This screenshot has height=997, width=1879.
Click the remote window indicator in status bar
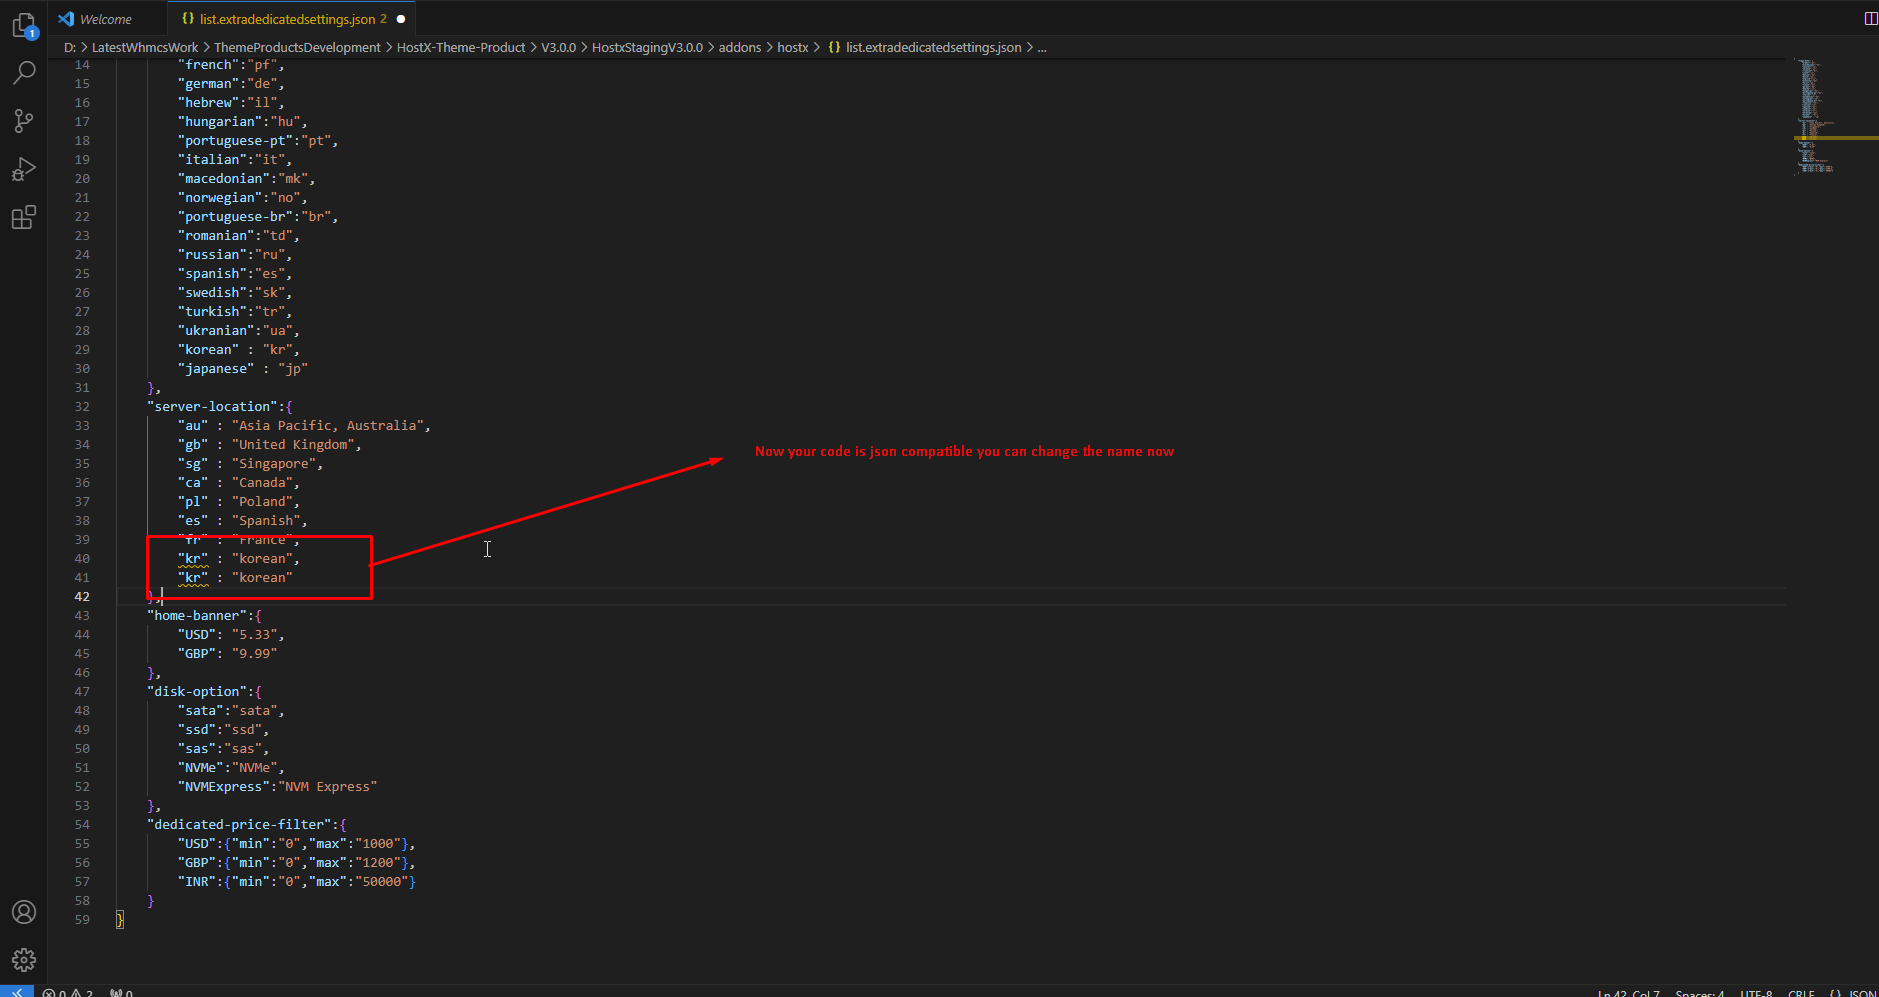click(17, 992)
